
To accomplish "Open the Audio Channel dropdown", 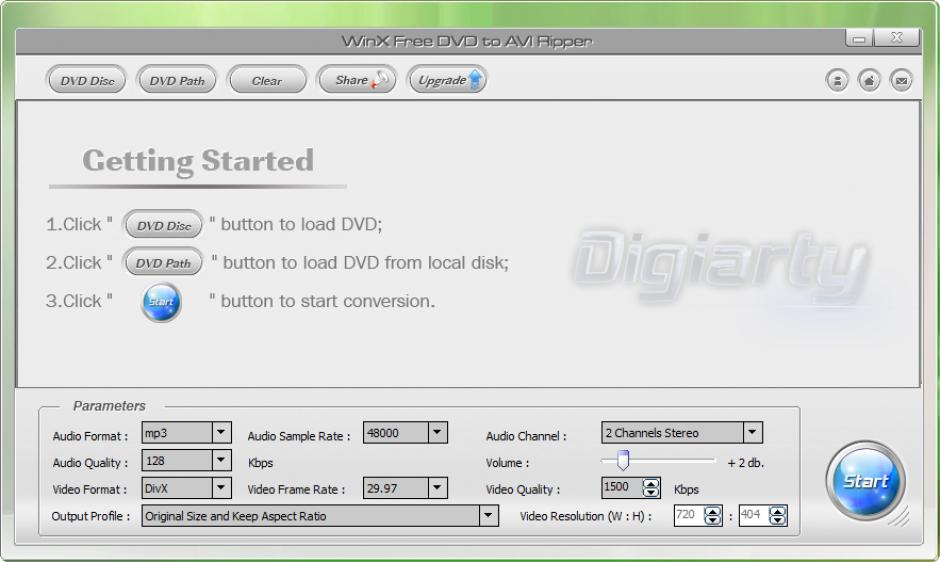I will (752, 432).
